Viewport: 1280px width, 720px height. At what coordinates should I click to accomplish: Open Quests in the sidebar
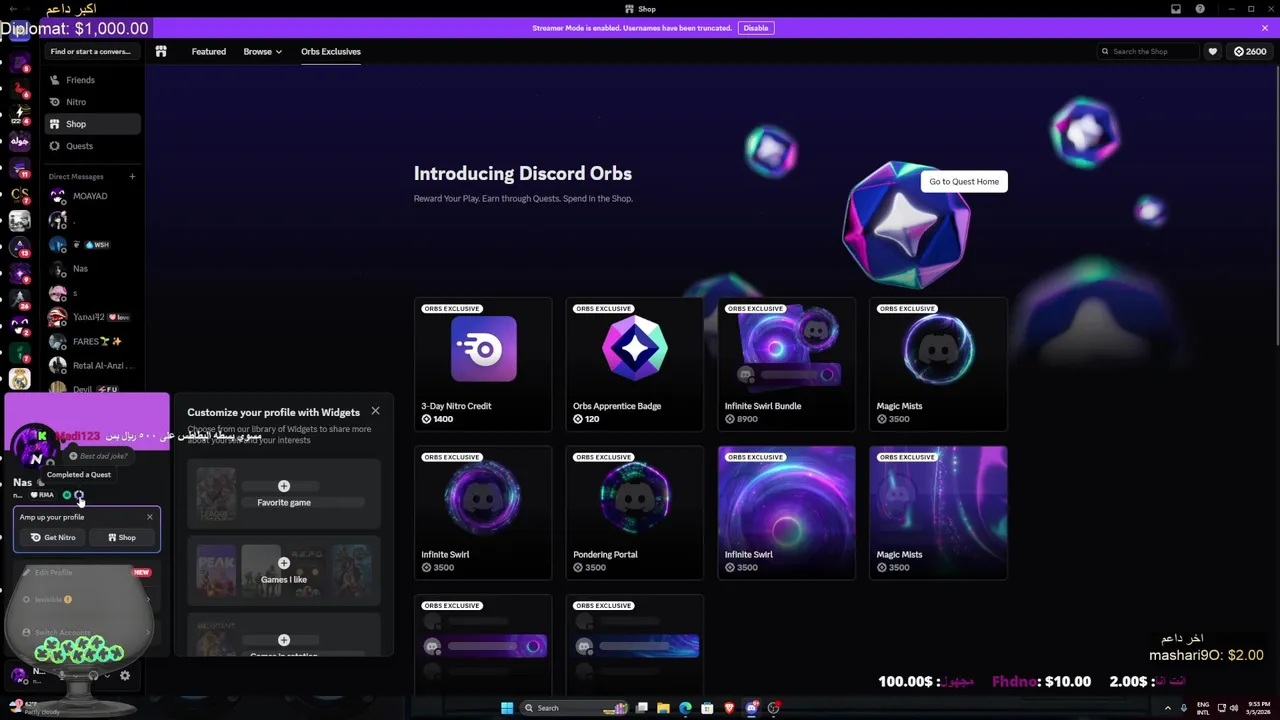click(93, 146)
